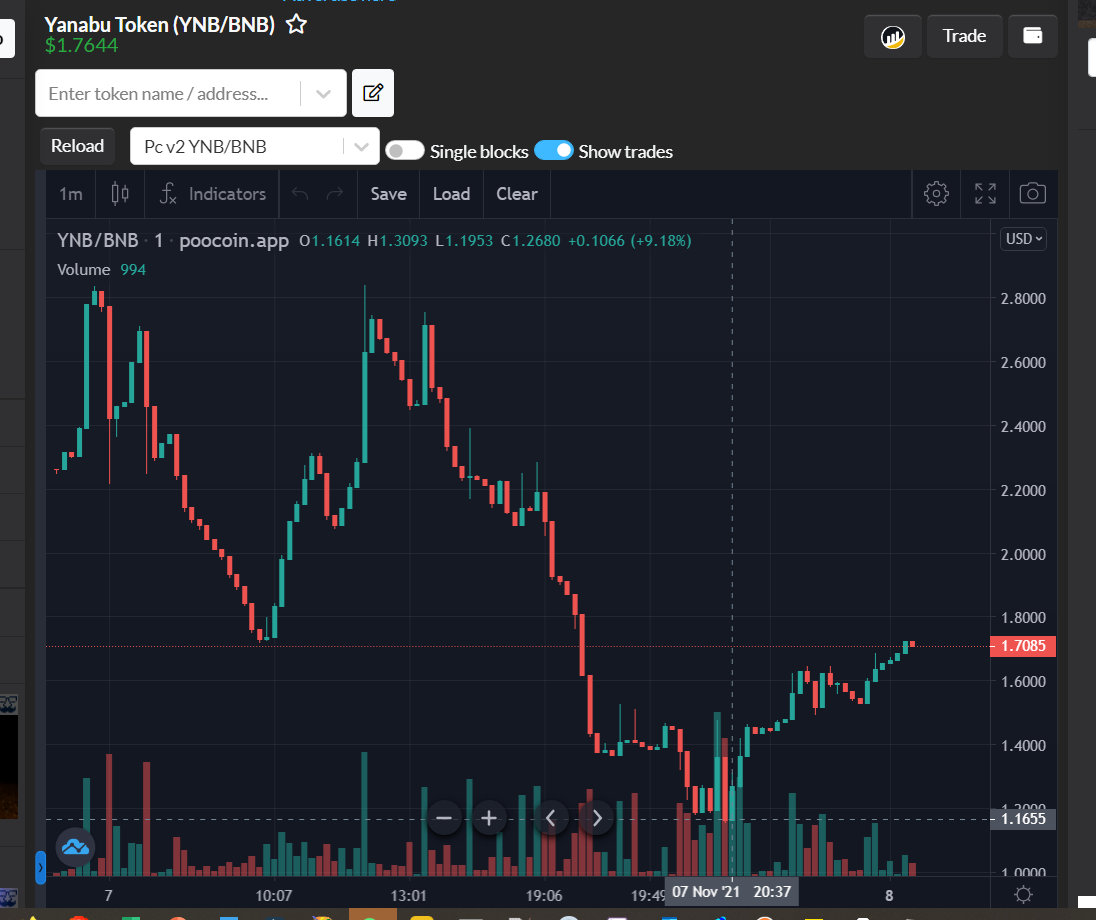The image size is (1096, 920).
Task: Click the $1.7644 token price
Action: point(81,45)
